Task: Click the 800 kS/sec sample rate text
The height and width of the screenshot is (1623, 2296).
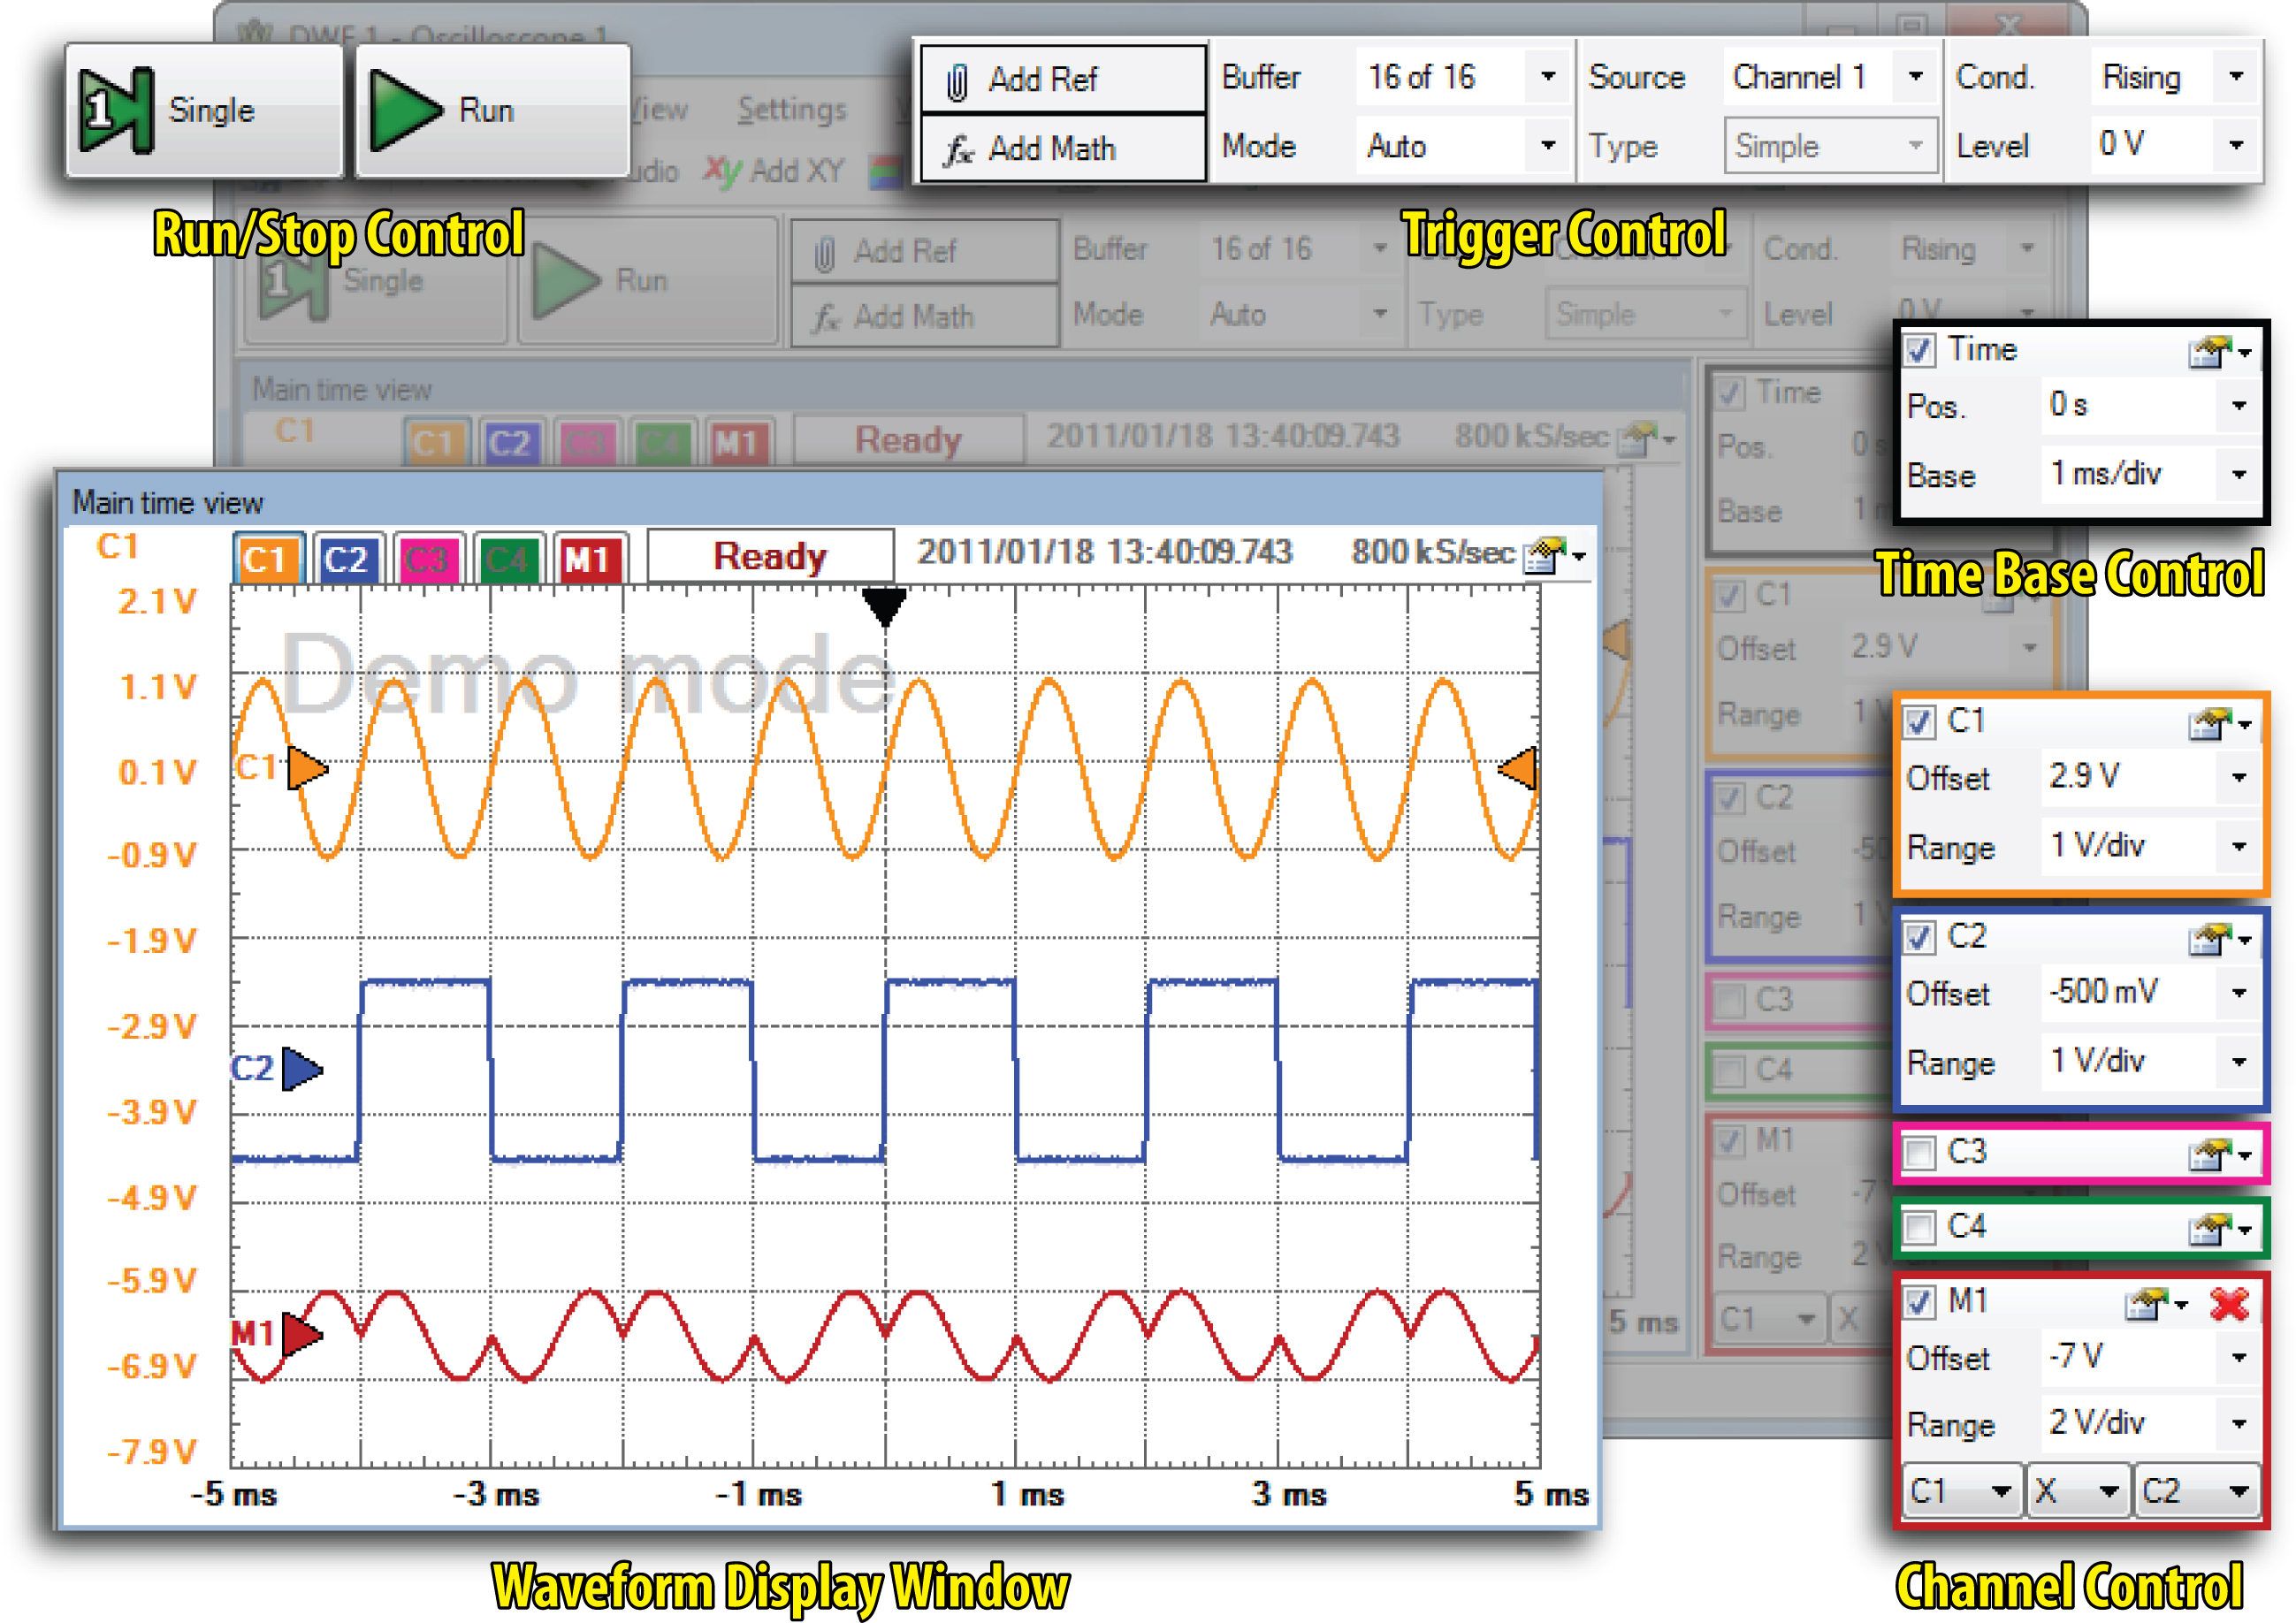Action: click(x=1433, y=552)
